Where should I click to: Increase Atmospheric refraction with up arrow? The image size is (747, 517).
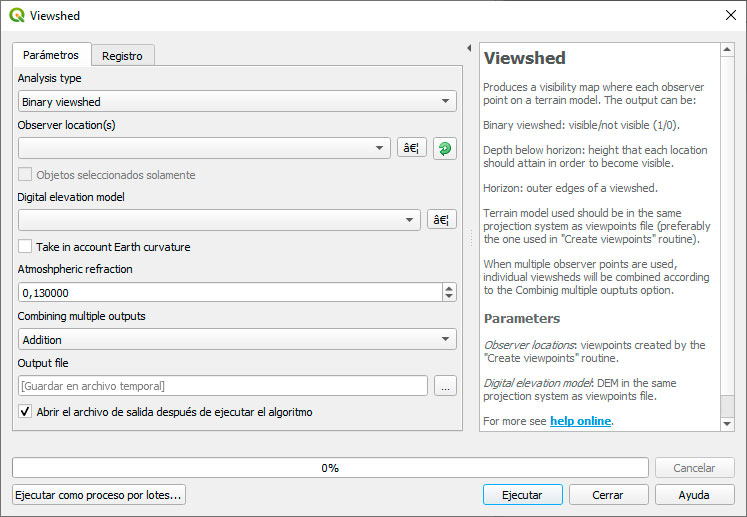[449, 288]
